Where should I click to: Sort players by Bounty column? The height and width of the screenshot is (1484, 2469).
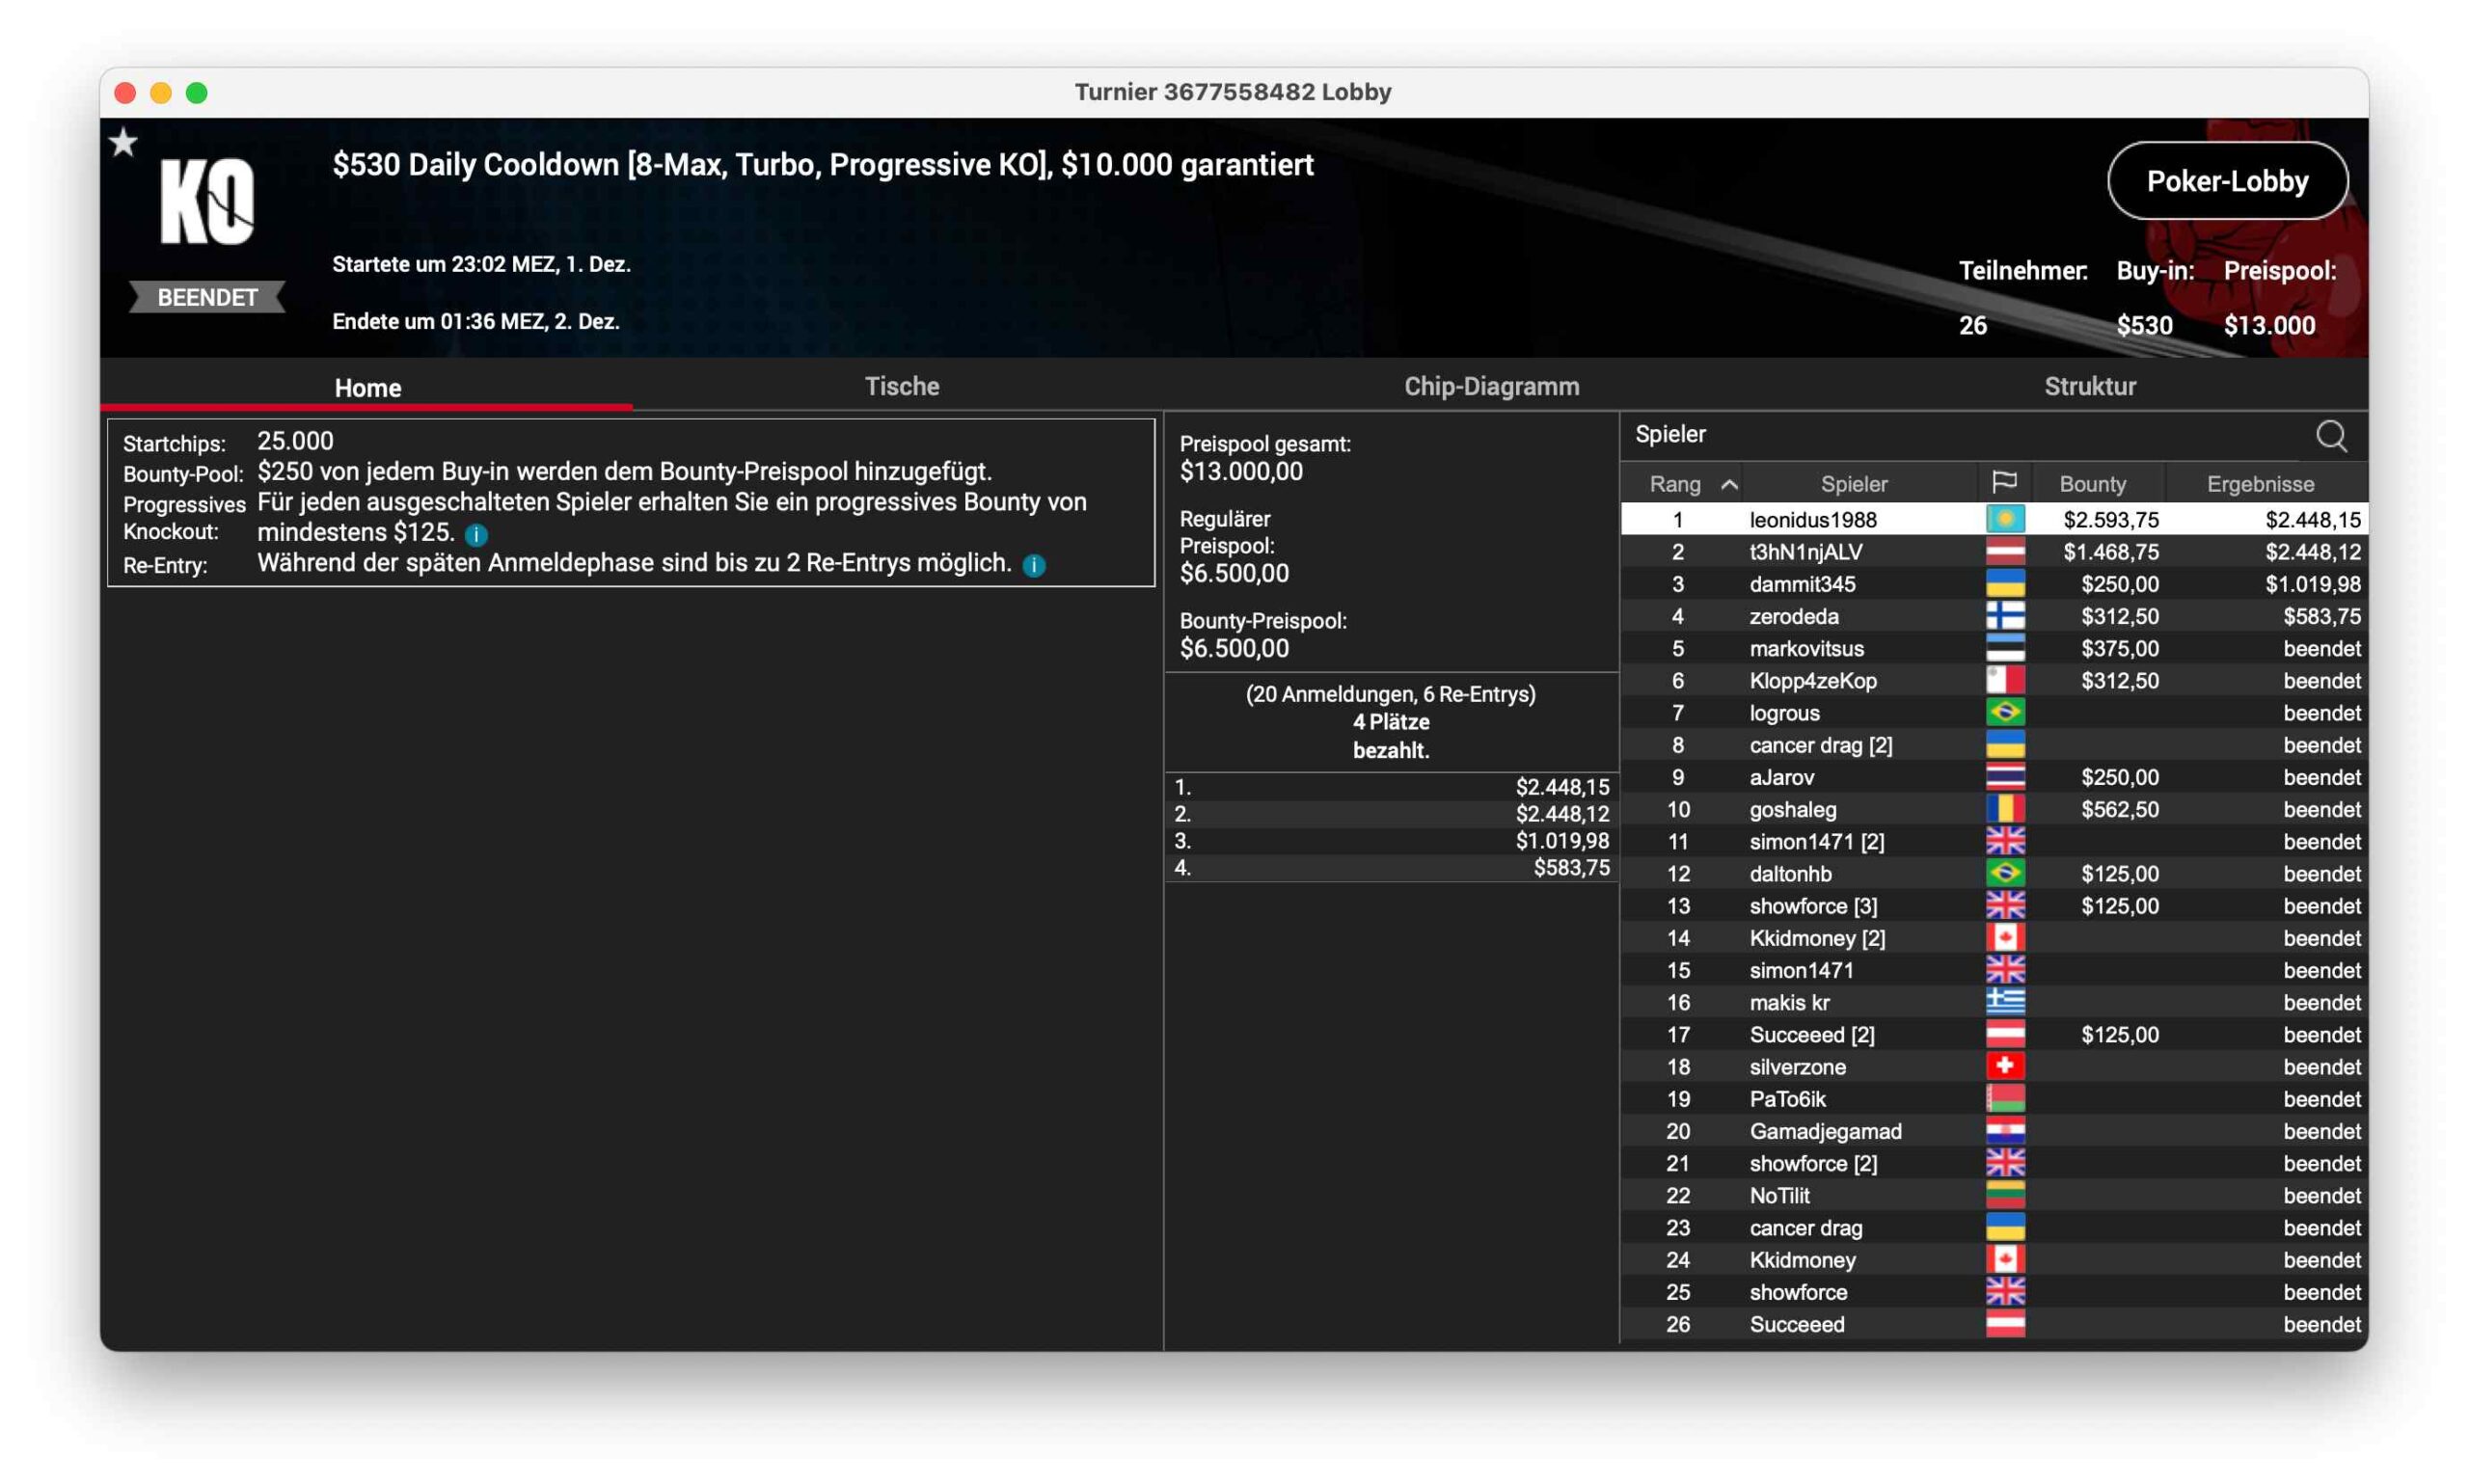point(2092,484)
